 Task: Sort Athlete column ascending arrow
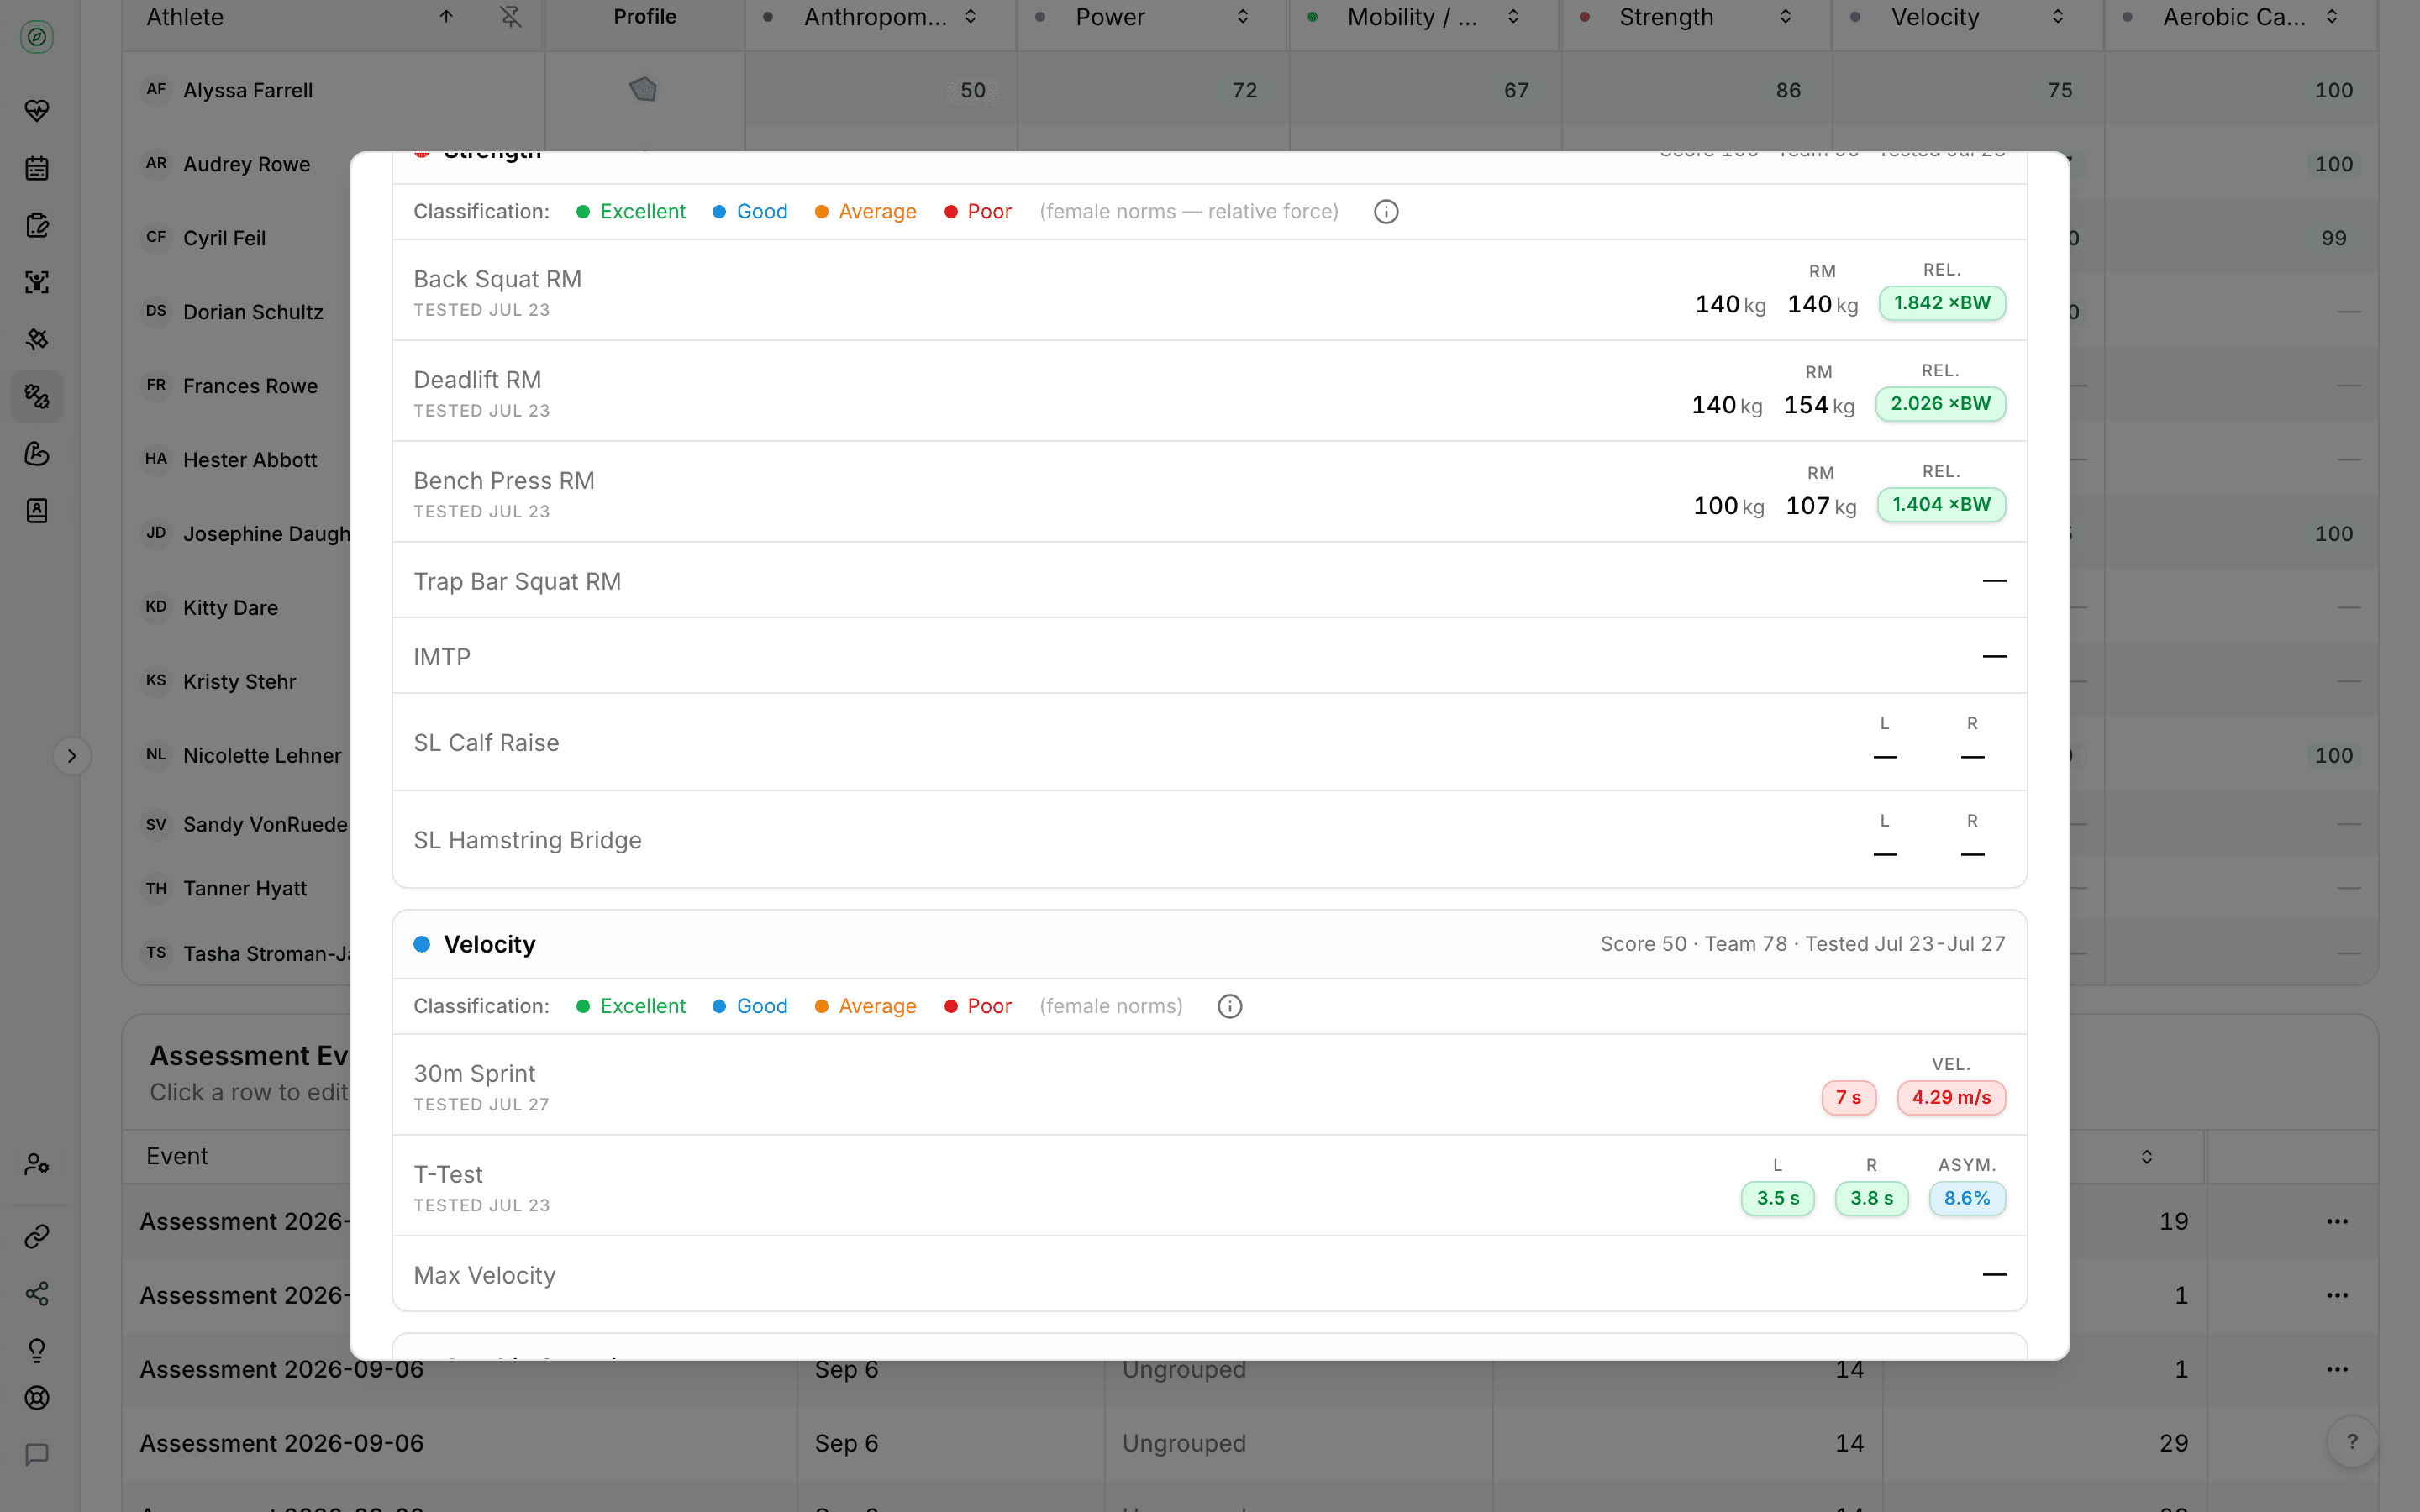pyautogui.click(x=446, y=17)
